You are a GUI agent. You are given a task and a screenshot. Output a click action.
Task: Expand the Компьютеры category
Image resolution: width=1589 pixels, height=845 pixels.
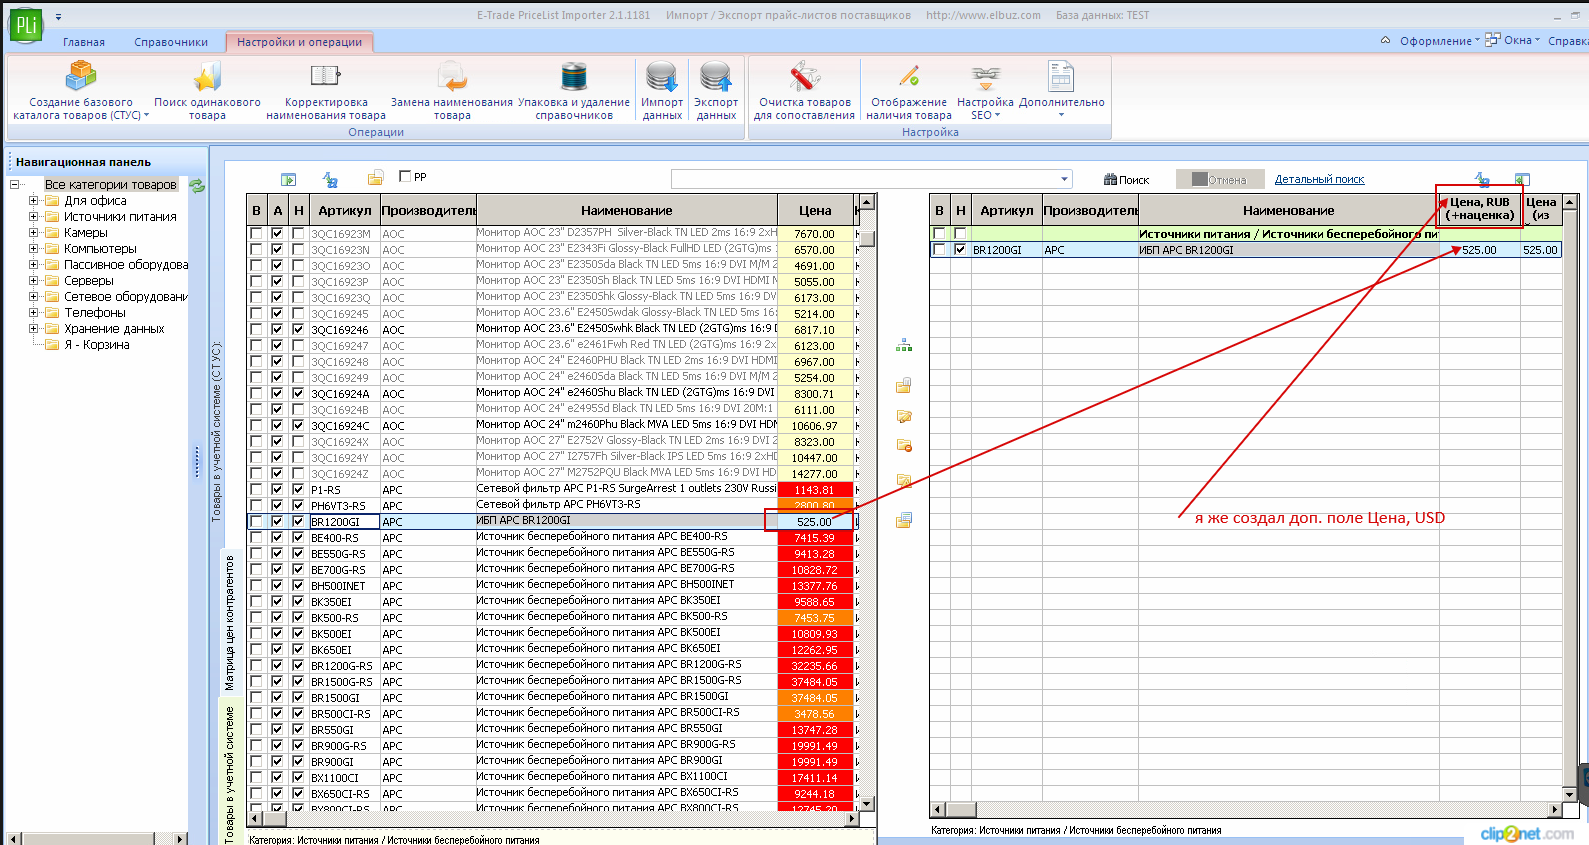pyautogui.click(x=33, y=249)
